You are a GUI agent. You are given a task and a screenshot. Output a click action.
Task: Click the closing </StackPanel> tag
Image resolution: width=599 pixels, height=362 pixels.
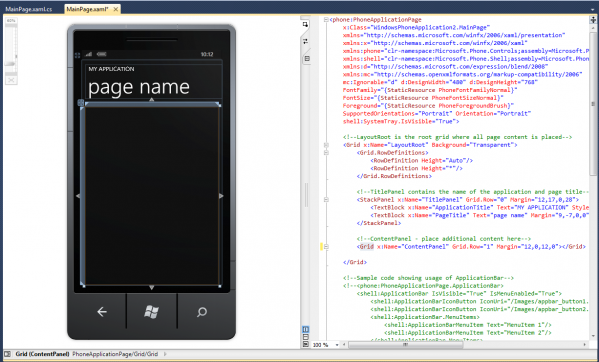pos(379,223)
